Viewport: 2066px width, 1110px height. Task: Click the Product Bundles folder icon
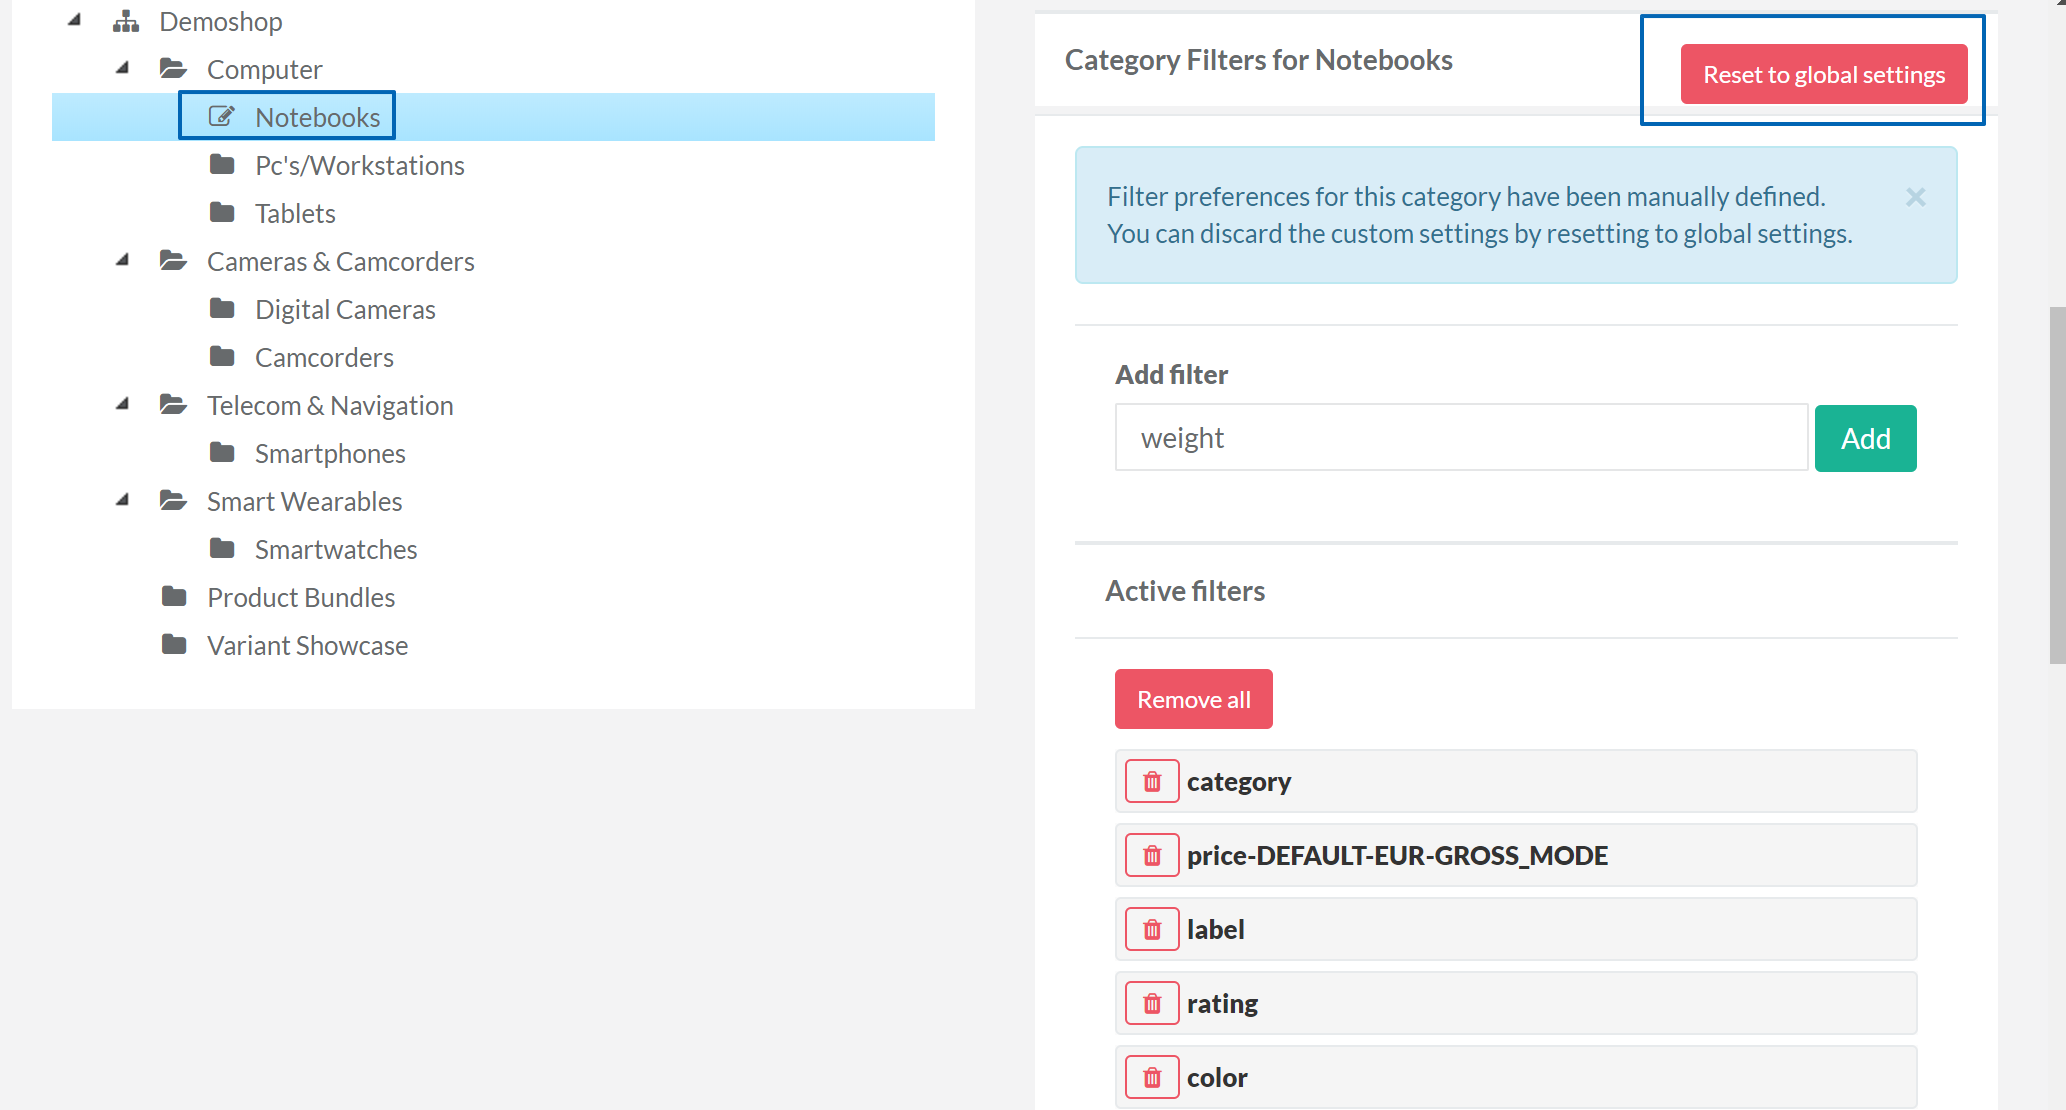[x=174, y=597]
